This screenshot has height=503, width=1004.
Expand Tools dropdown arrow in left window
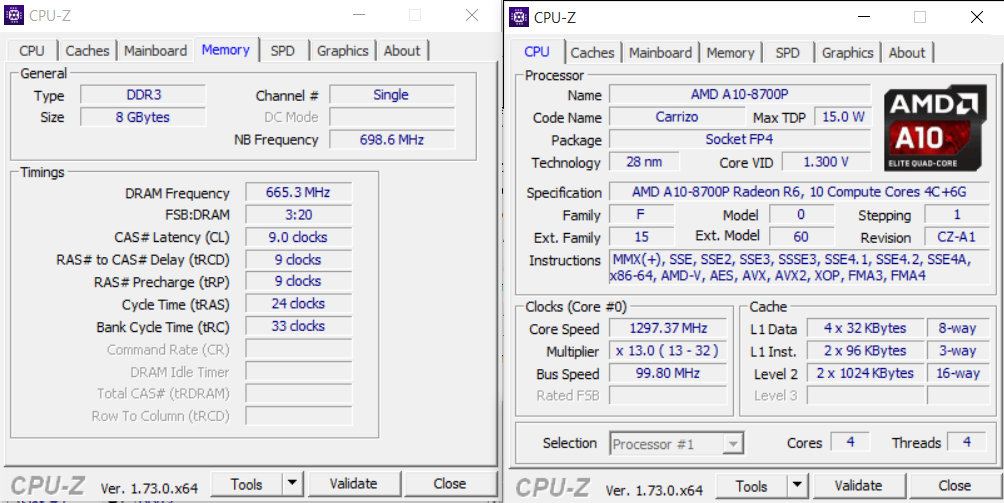(293, 484)
